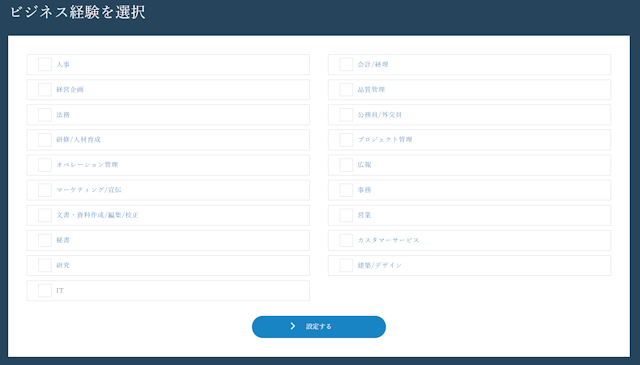Click the 設定する button

319,327
